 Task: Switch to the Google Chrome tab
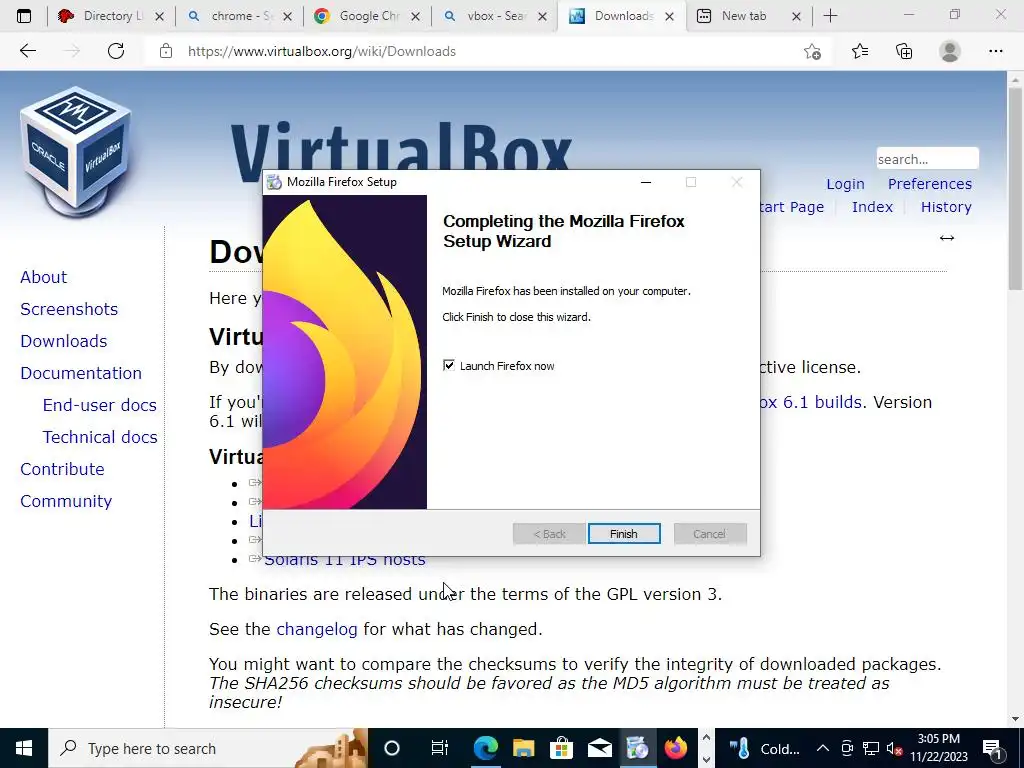click(x=358, y=16)
